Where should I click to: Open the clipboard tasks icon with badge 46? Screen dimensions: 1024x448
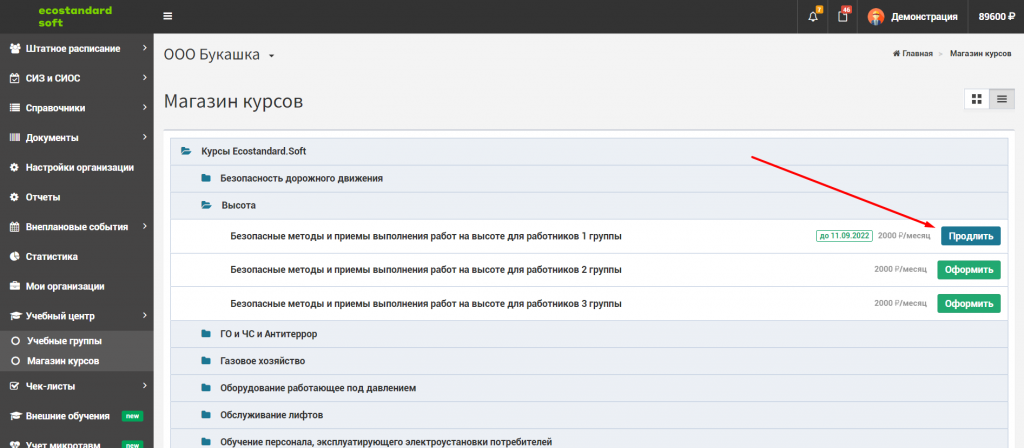point(843,17)
